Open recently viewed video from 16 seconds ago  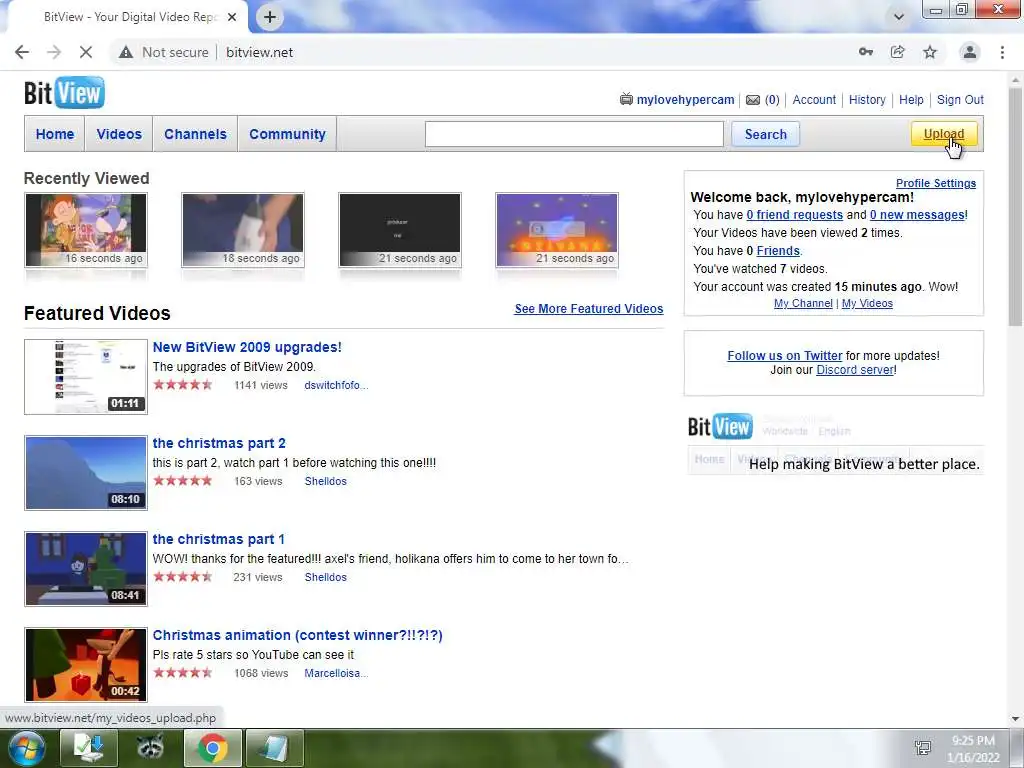[x=86, y=230]
